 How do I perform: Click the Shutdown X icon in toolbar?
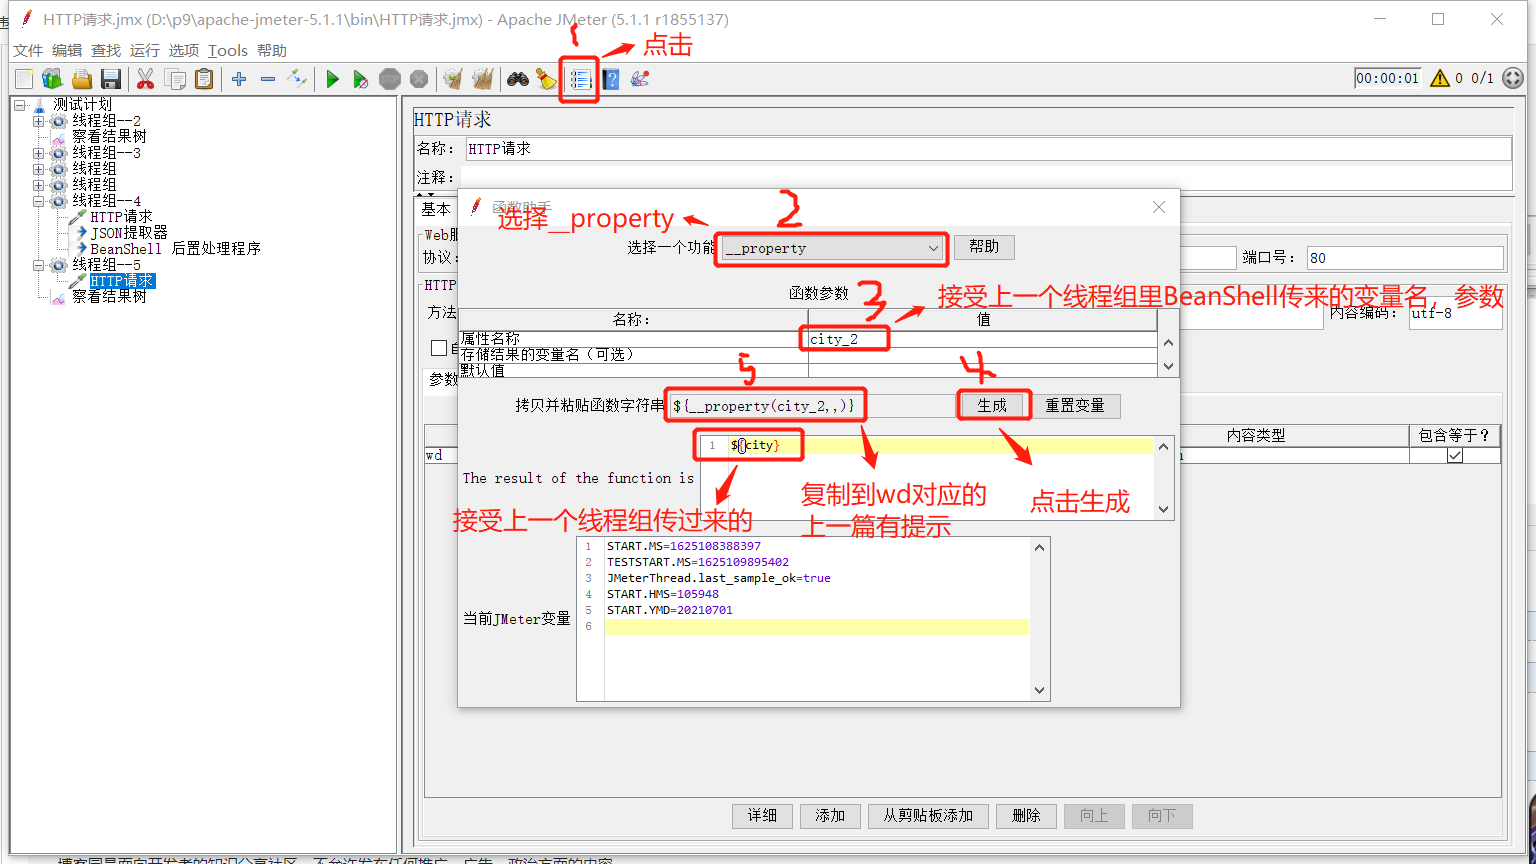tap(419, 79)
